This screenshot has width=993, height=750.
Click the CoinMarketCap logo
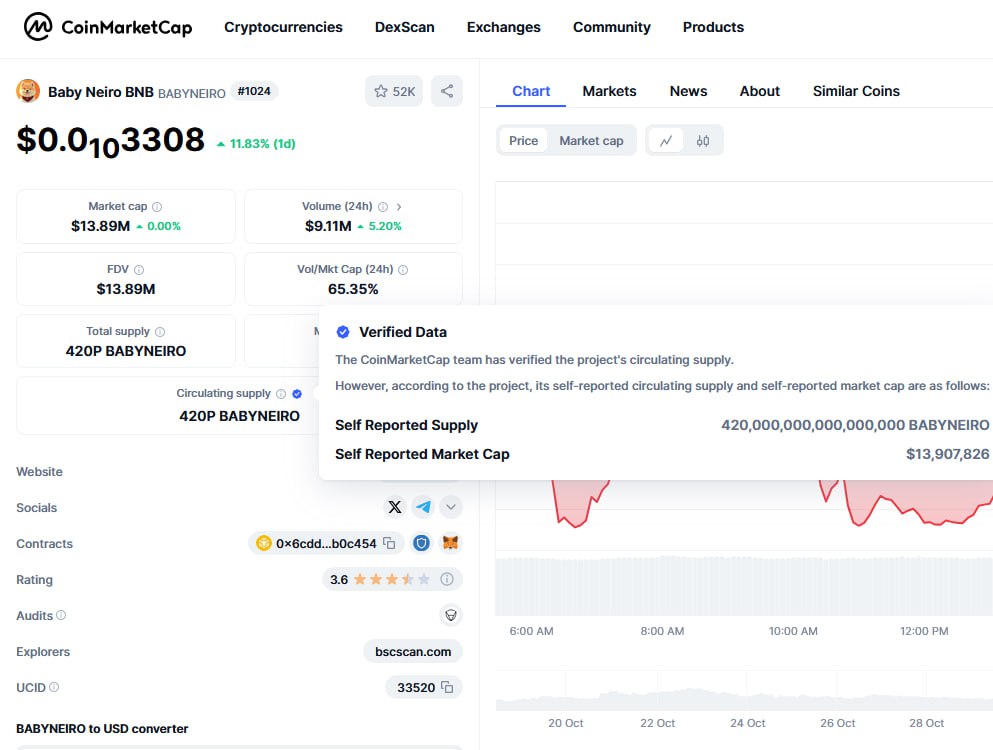107,27
